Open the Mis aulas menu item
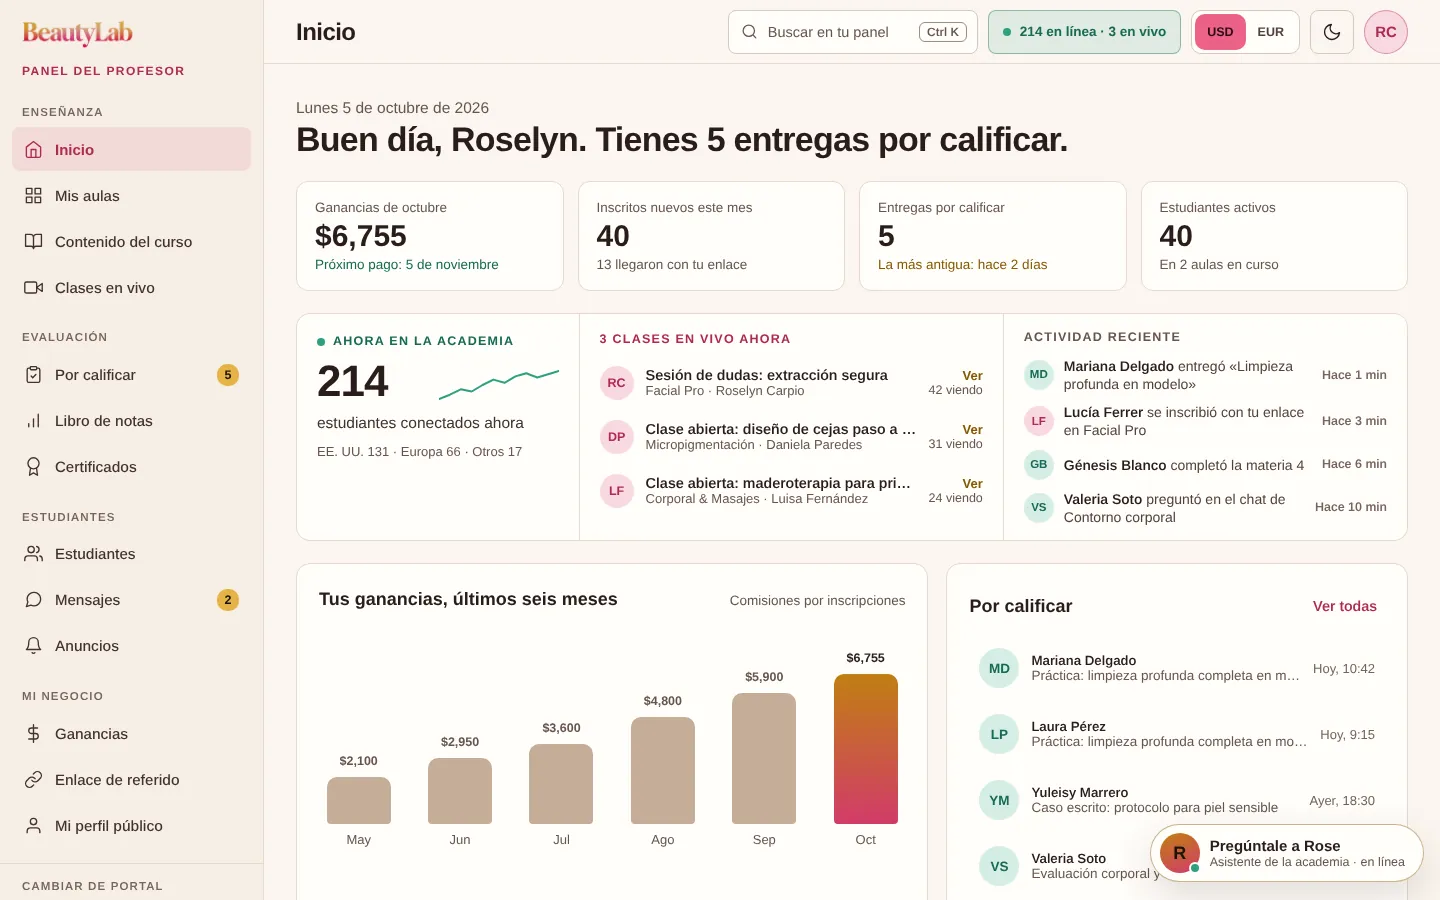This screenshot has height=900, width=1440. pos(132,196)
